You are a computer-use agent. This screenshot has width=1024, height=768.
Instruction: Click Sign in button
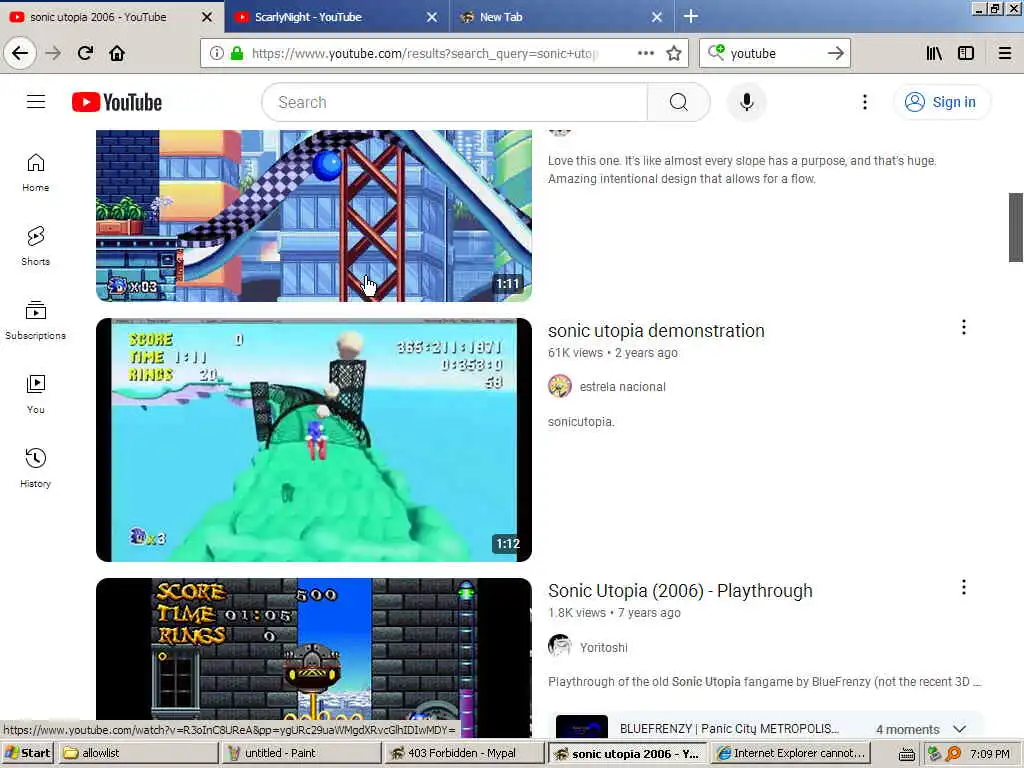tap(941, 102)
